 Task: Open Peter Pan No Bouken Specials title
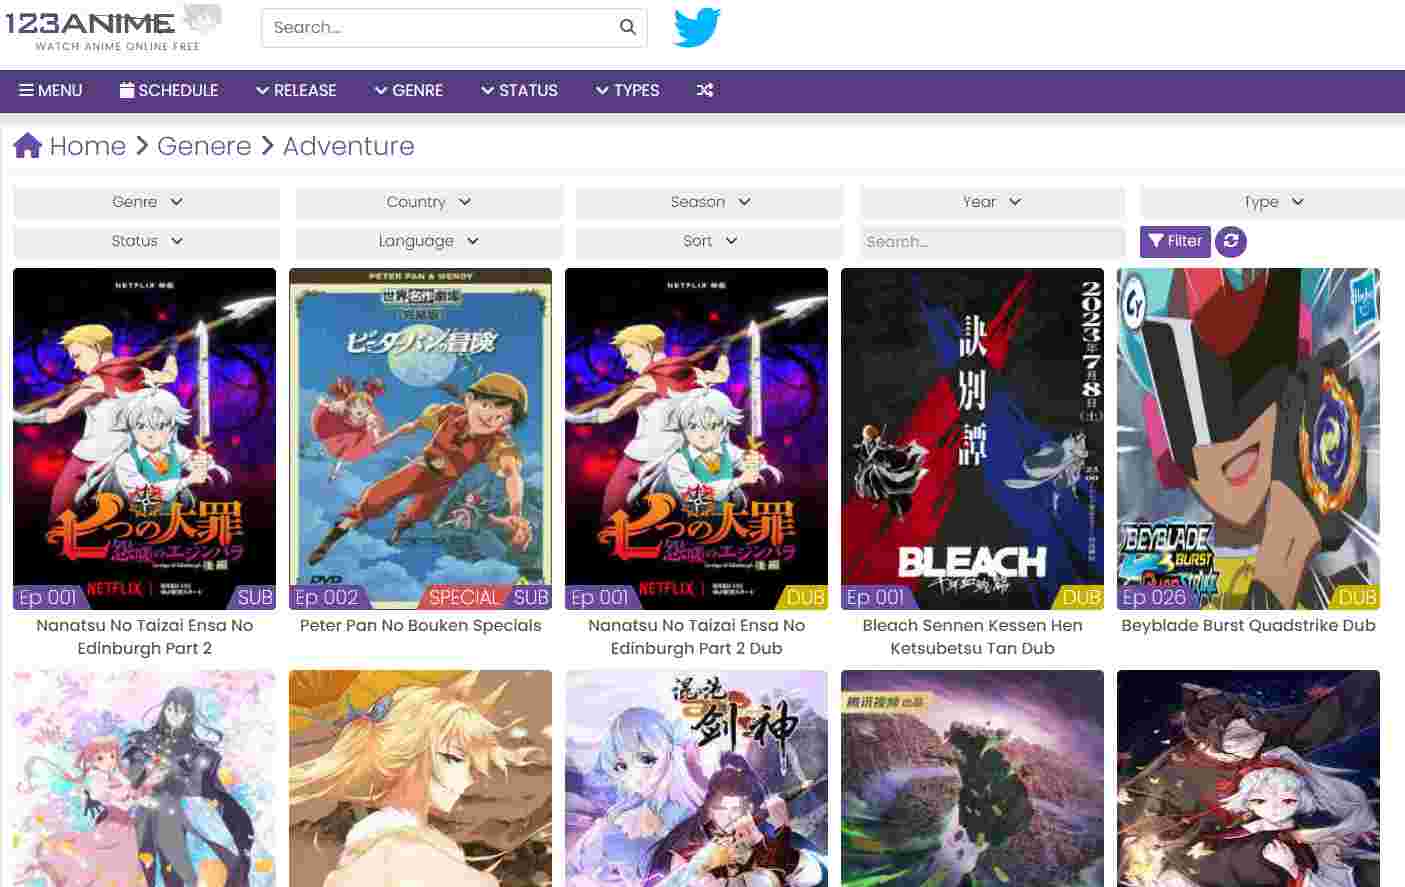click(420, 626)
